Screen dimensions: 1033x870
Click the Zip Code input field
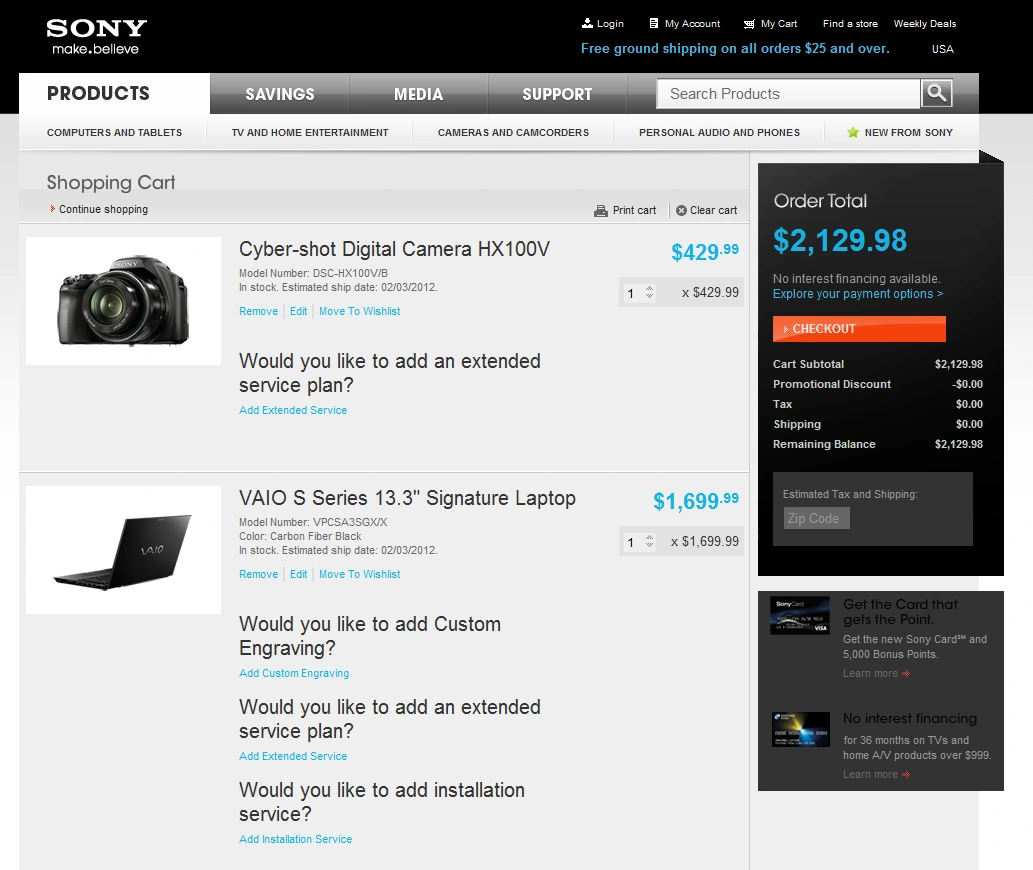[x=817, y=518]
